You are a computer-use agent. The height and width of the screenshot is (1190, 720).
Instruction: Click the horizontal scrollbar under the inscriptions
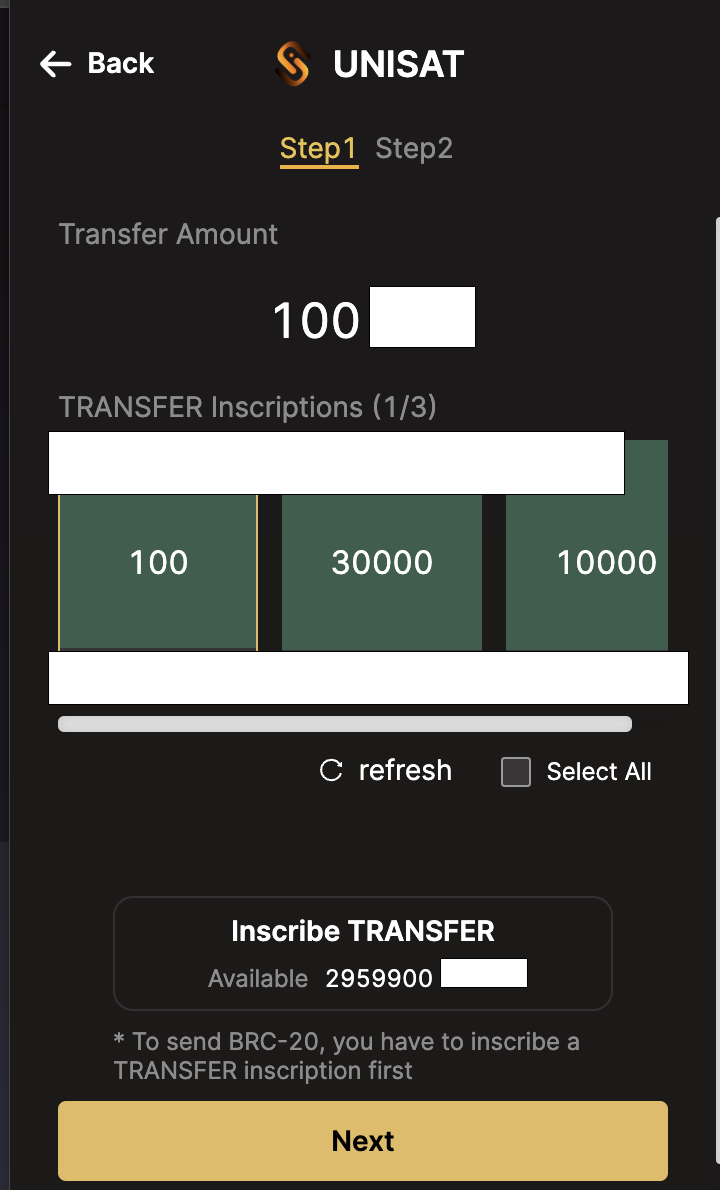point(345,724)
